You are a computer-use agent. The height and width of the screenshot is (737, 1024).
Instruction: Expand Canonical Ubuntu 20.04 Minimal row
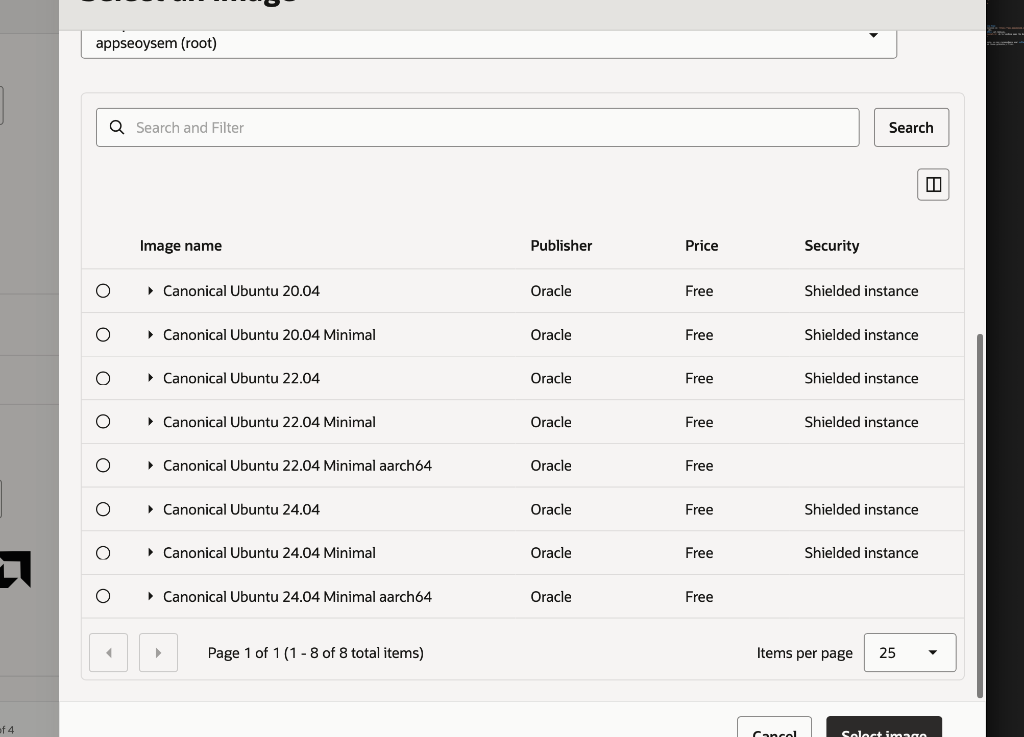(x=150, y=335)
